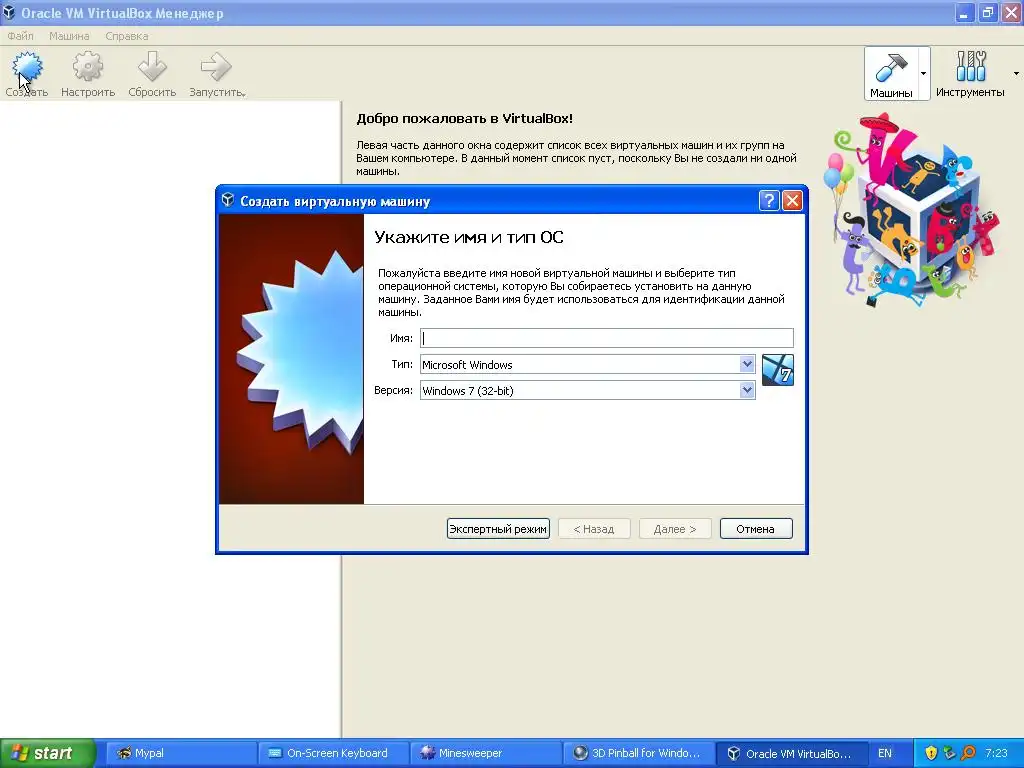Switch to 3D Pinball taskbar item
Viewport: 1024px width, 768px height.
tap(638, 753)
